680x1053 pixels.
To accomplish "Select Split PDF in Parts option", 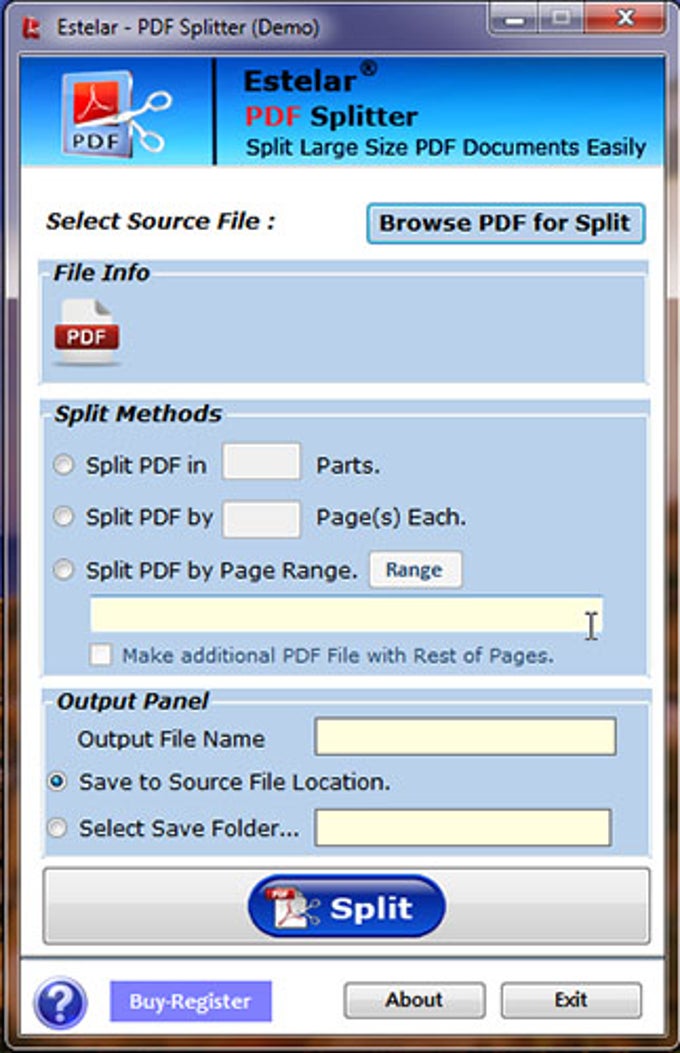I will tap(64, 465).
